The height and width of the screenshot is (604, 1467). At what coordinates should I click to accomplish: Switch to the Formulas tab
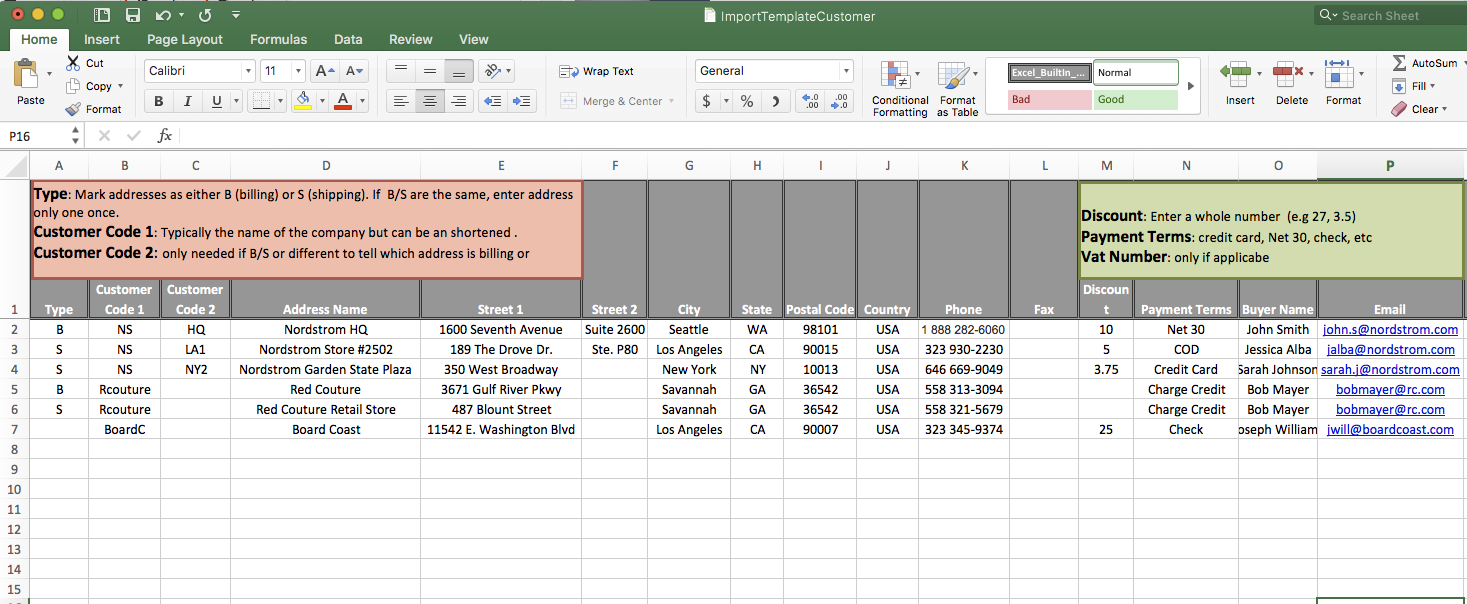click(x=278, y=39)
